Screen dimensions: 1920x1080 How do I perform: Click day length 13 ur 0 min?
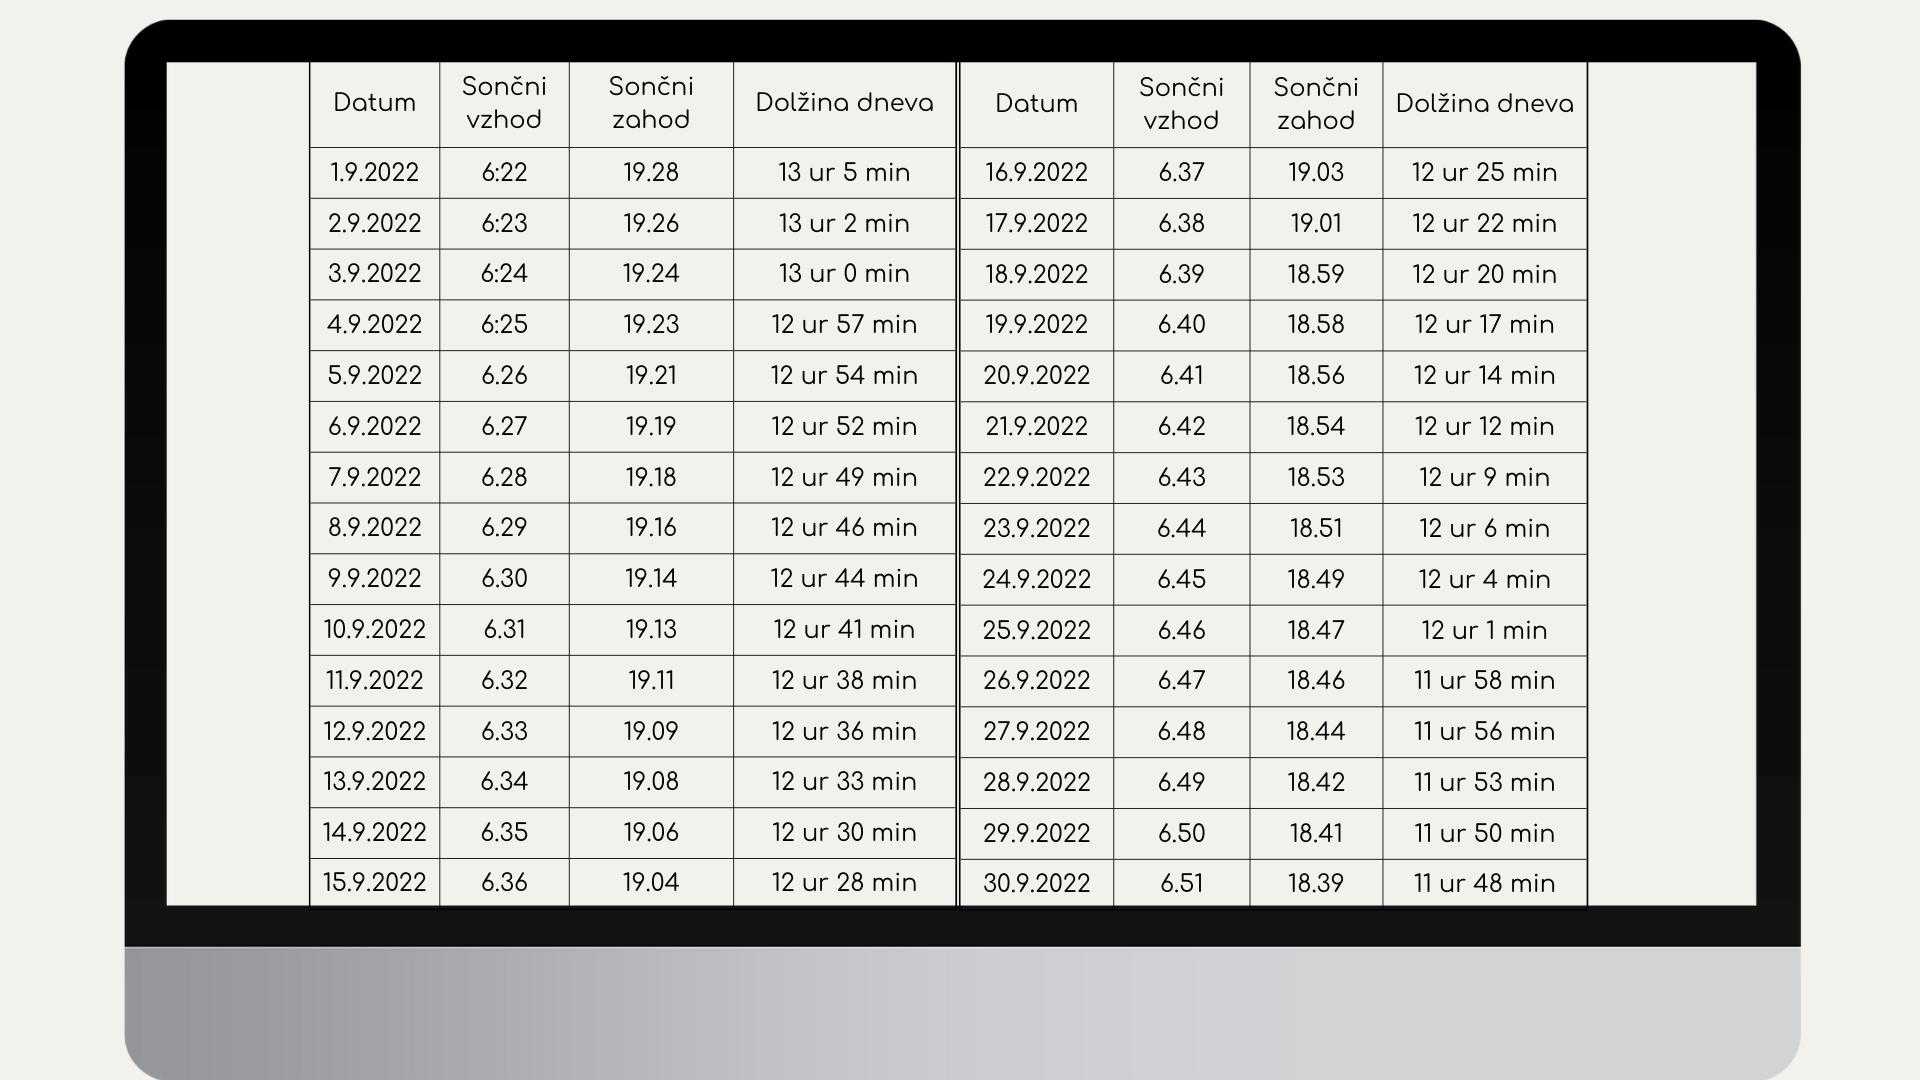844,274
